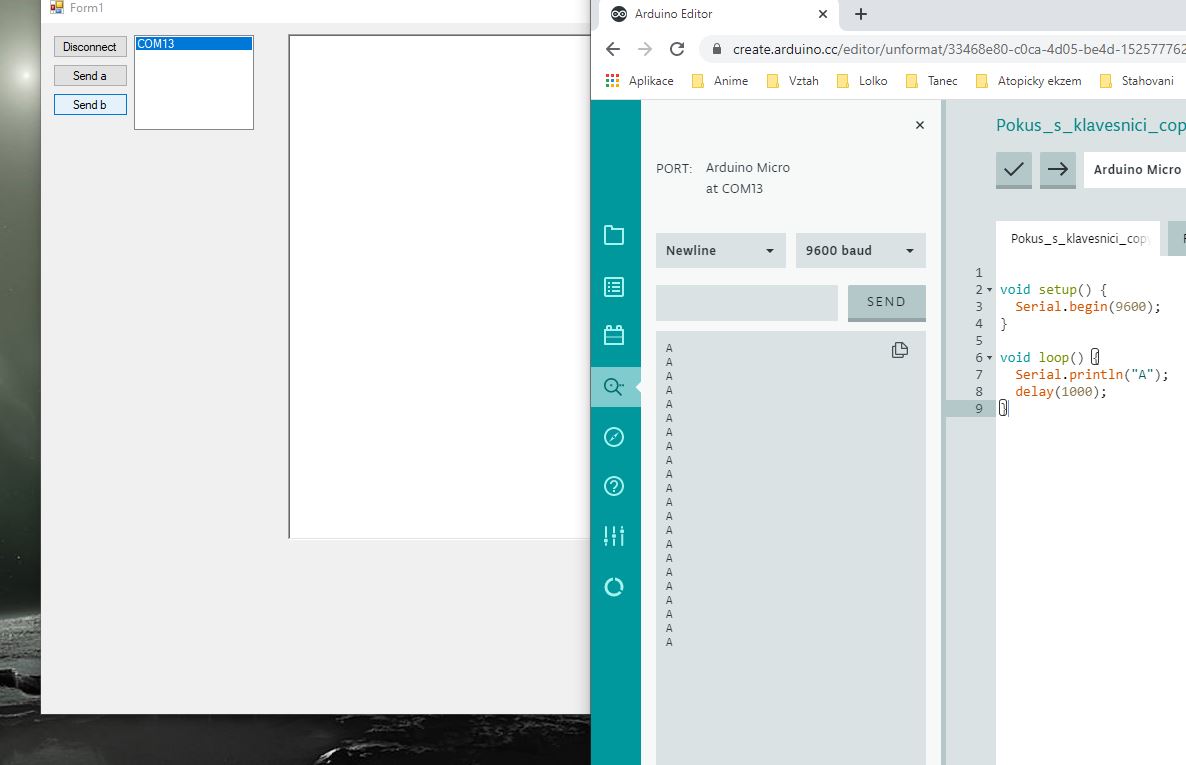Click the Verify checkmark button
This screenshot has height=765, width=1186.
1014,170
